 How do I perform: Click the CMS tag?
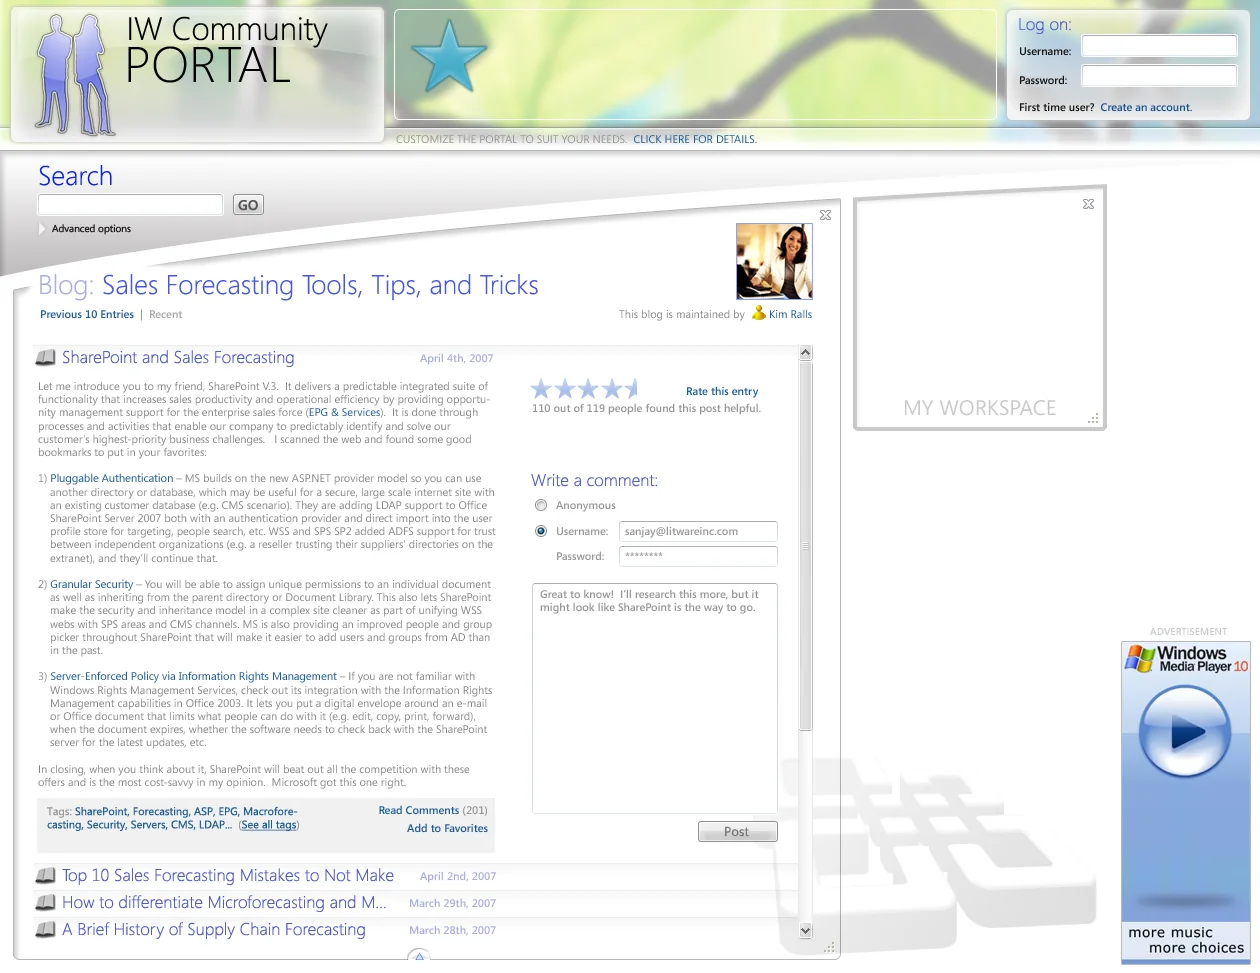[182, 825]
